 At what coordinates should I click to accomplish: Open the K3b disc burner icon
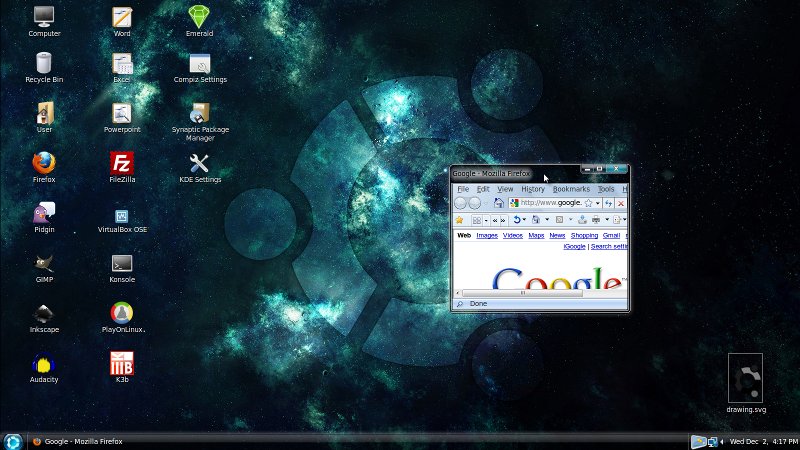coord(122,367)
